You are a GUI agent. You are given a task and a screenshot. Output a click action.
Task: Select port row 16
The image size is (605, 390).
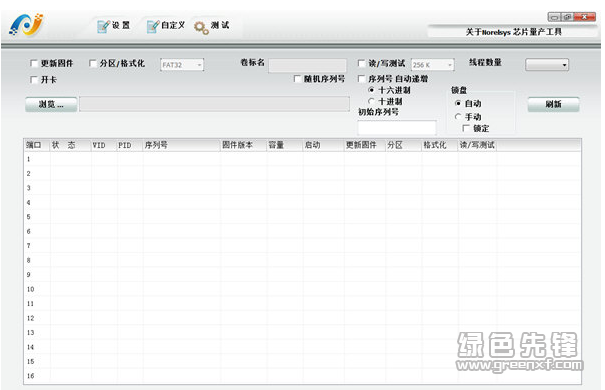pos(302,376)
